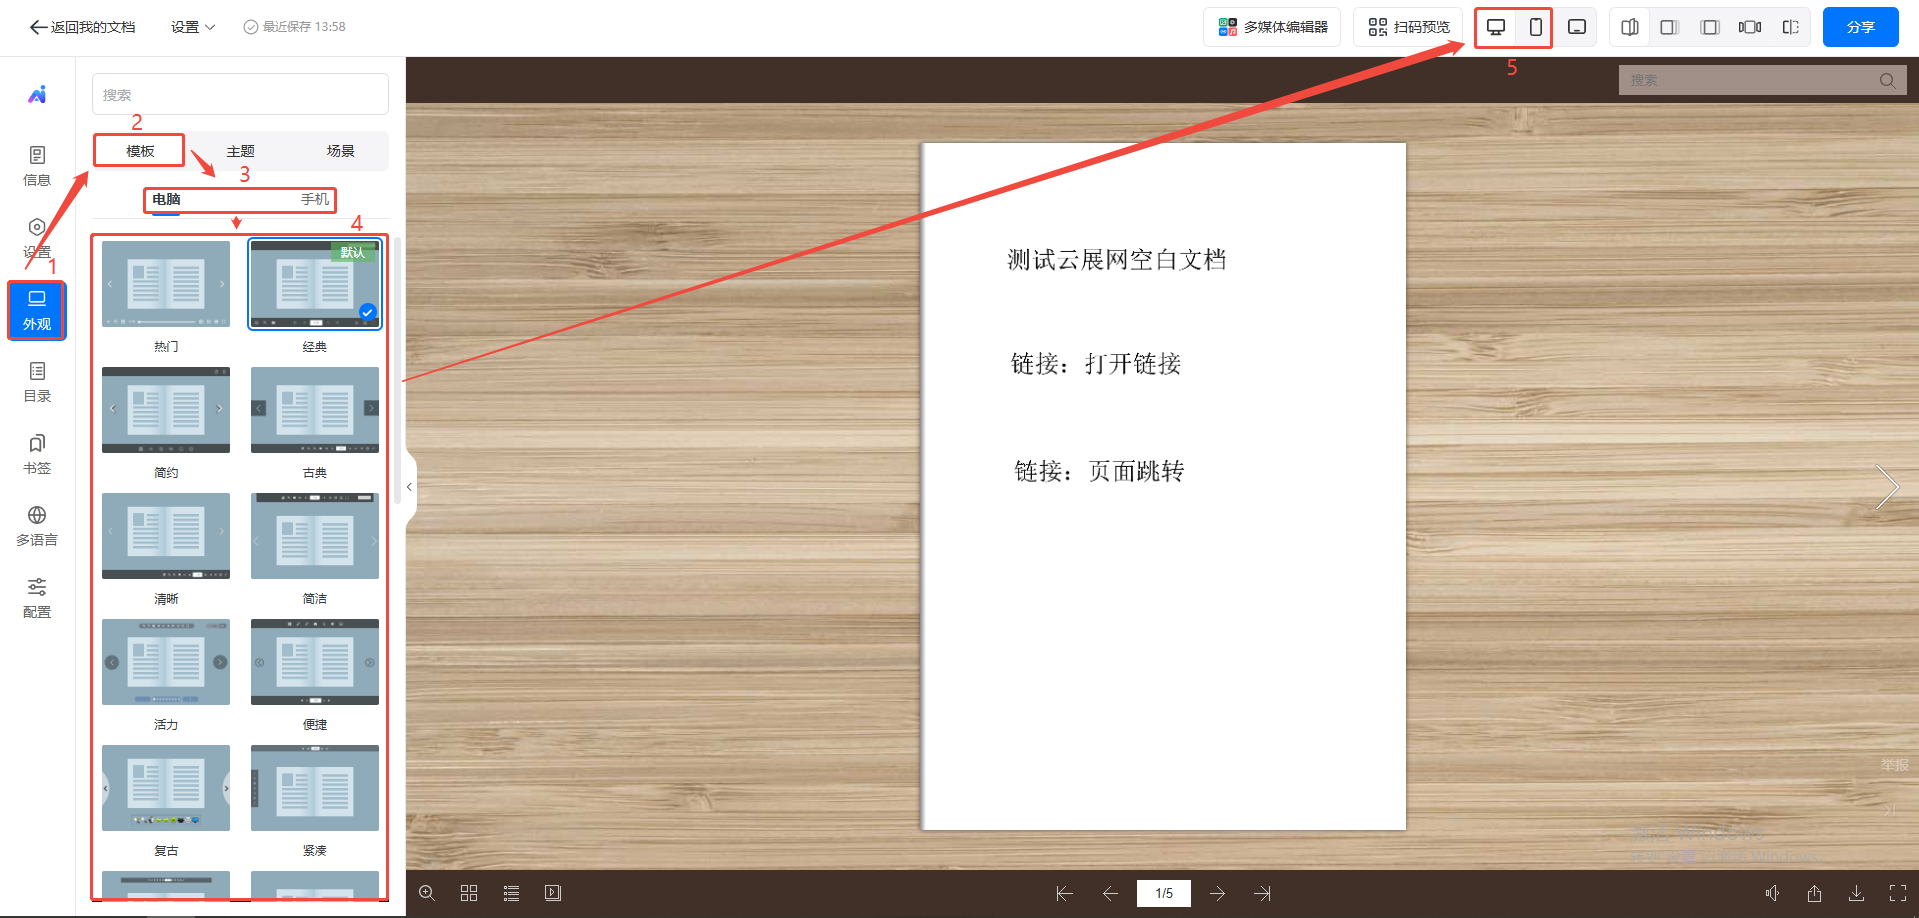Viewport: 1919px width, 918px height.
Task: Open the 多语言 multi-language sidebar icon
Action: click(x=37, y=525)
